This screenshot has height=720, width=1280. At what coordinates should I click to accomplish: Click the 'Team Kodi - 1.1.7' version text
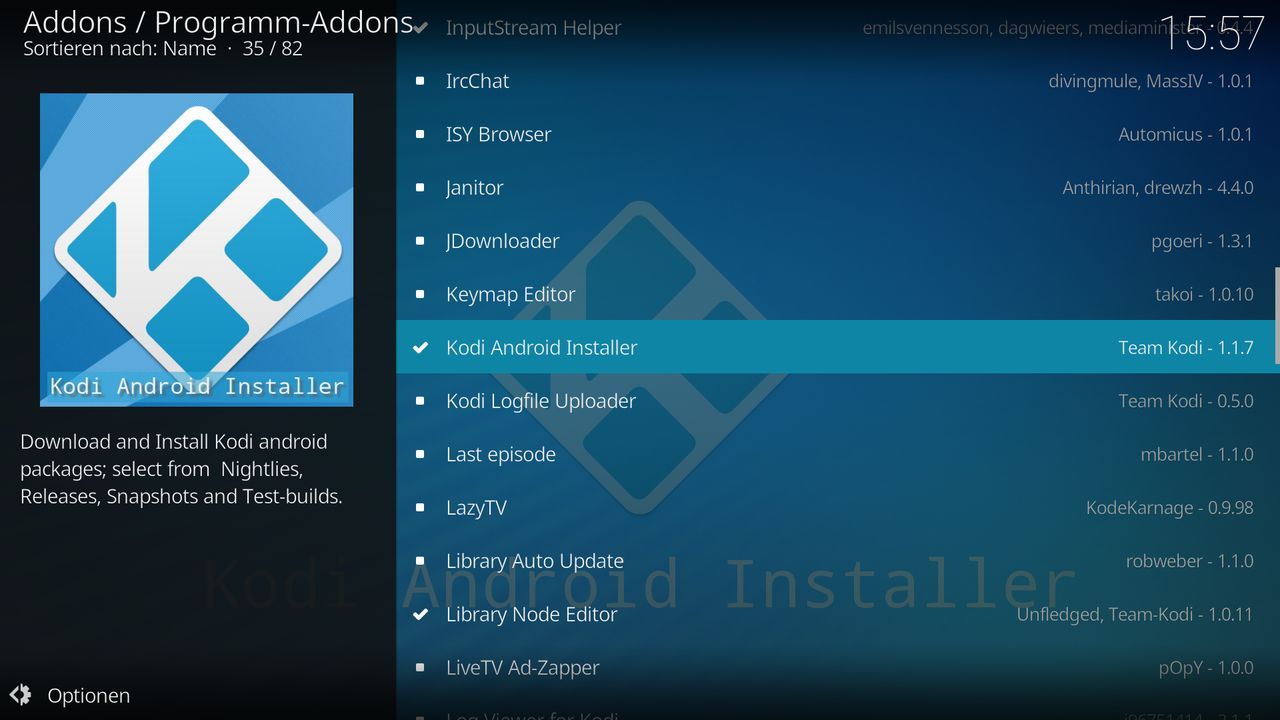pyautogui.click(x=1185, y=348)
